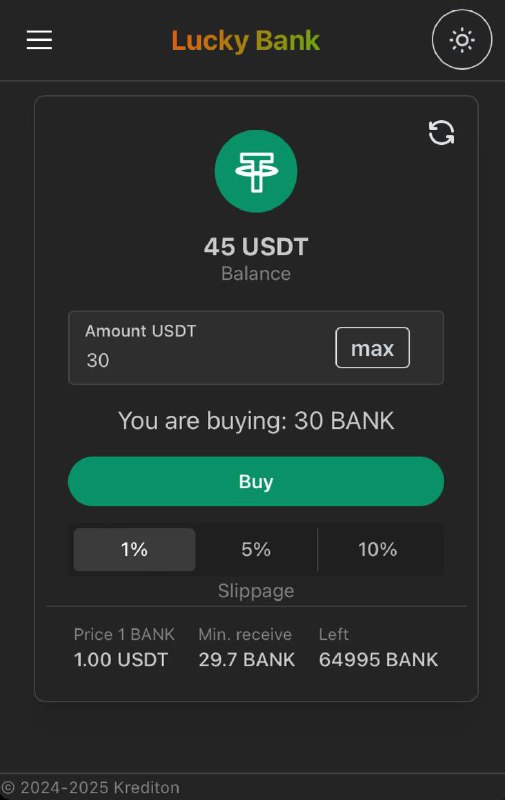Click the Slippage label

click(x=256, y=591)
